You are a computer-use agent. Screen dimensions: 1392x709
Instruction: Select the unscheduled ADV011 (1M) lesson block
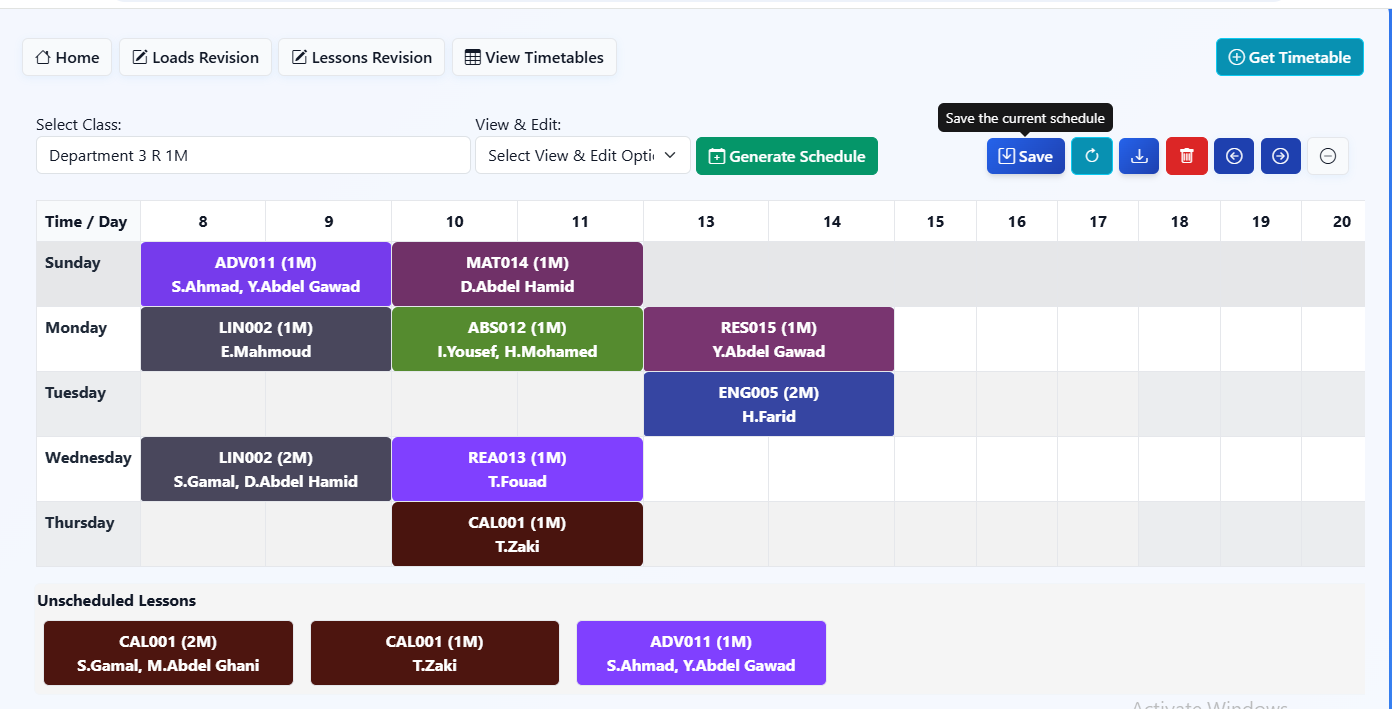[x=700, y=653]
